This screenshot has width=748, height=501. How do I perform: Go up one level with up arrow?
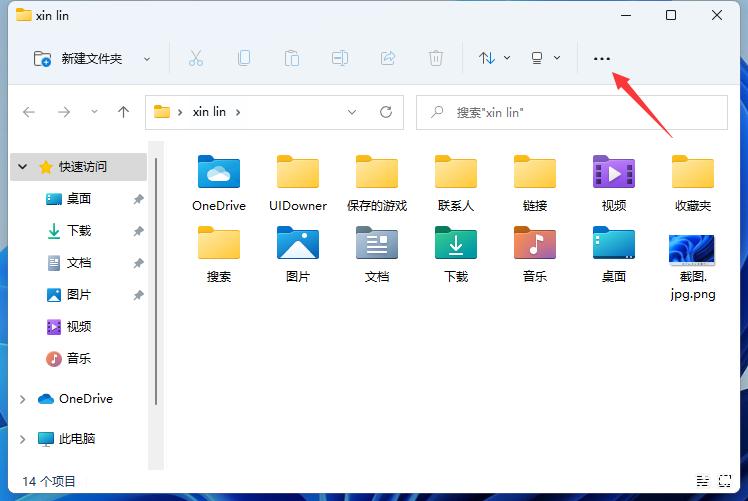(x=124, y=112)
